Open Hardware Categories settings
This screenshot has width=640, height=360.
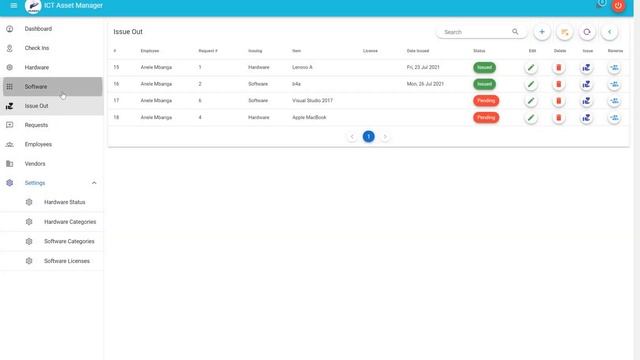[52, 222]
